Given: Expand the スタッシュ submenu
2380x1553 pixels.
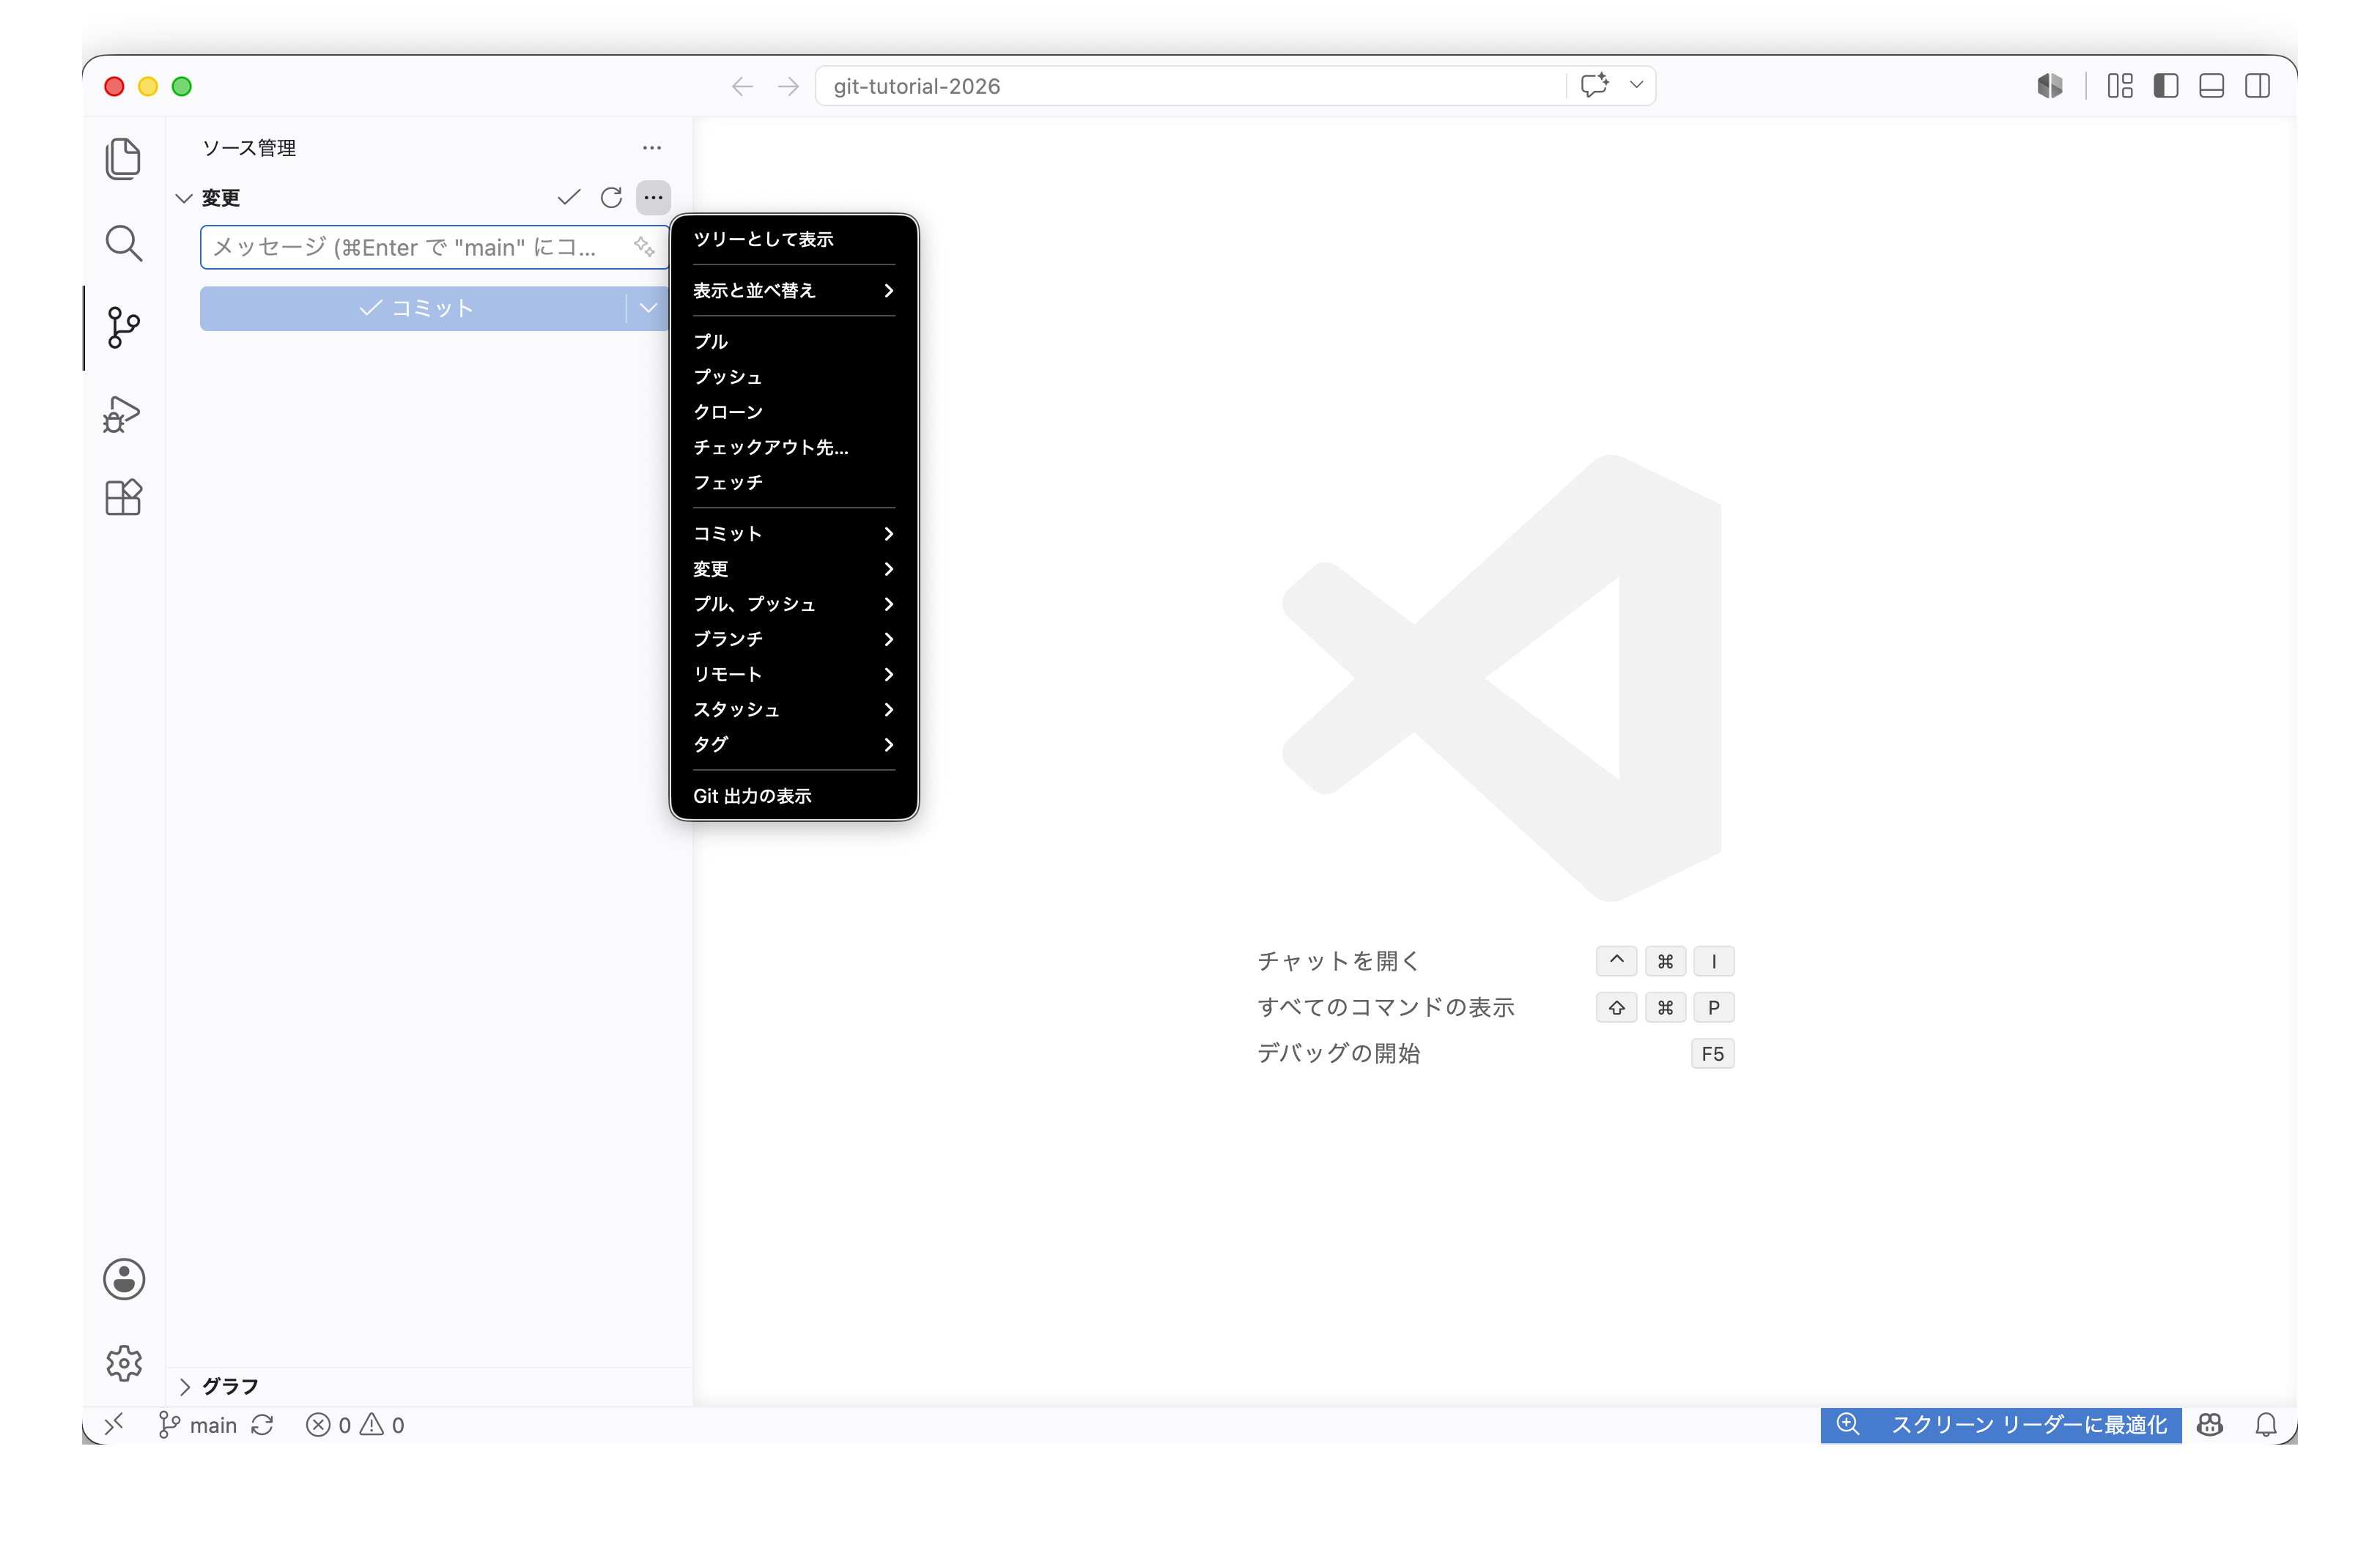Looking at the screenshot, I should point(794,710).
